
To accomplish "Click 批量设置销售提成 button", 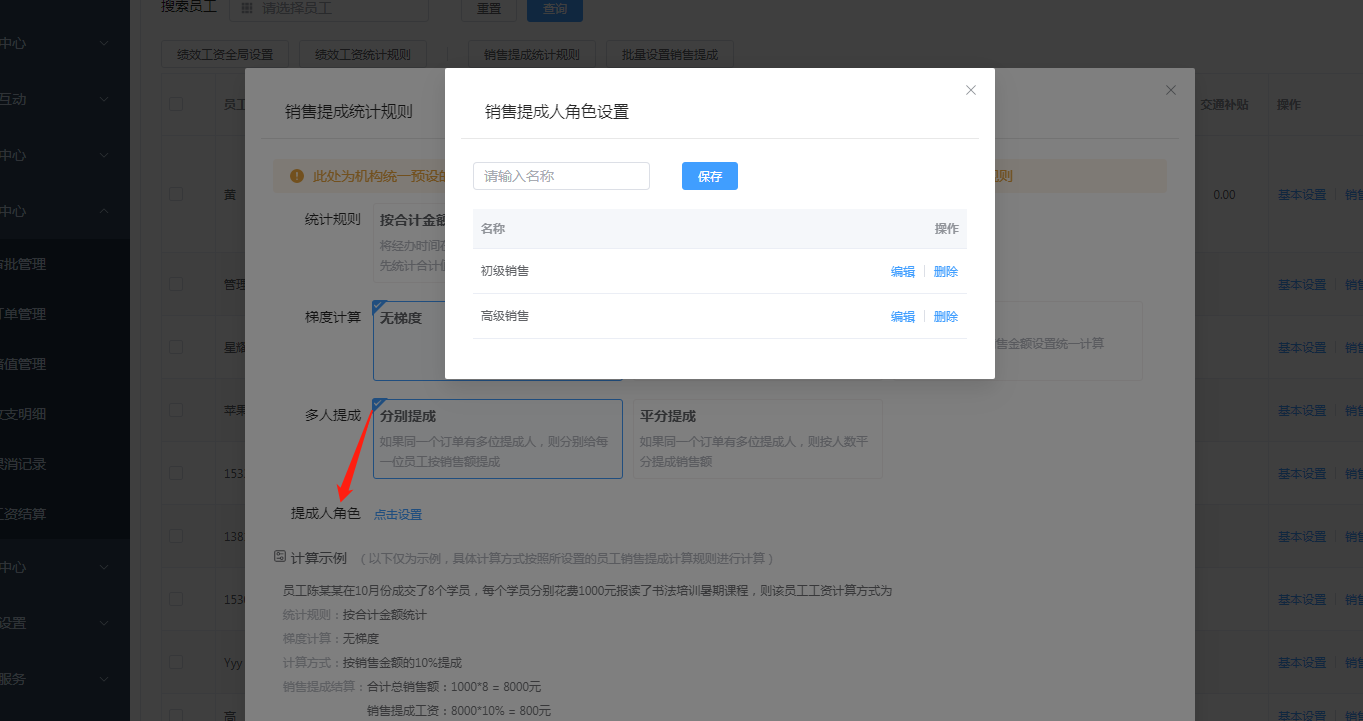I will tap(670, 55).
